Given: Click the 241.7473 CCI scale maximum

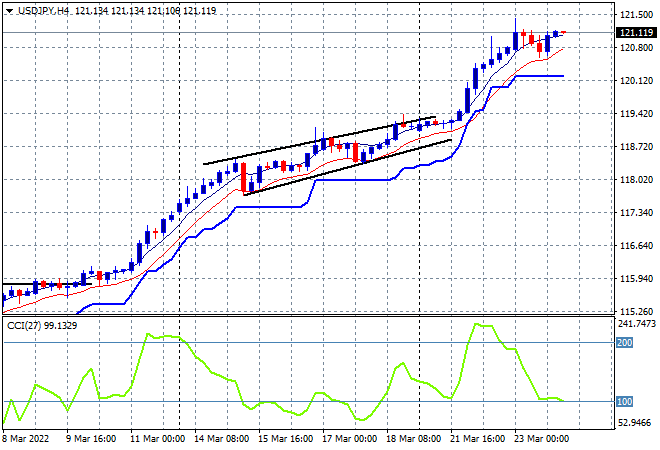Looking at the screenshot, I should (x=637, y=324).
